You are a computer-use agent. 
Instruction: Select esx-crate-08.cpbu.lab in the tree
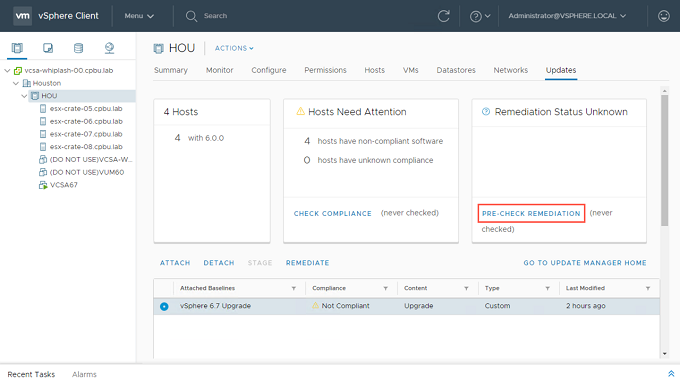click(x=86, y=147)
